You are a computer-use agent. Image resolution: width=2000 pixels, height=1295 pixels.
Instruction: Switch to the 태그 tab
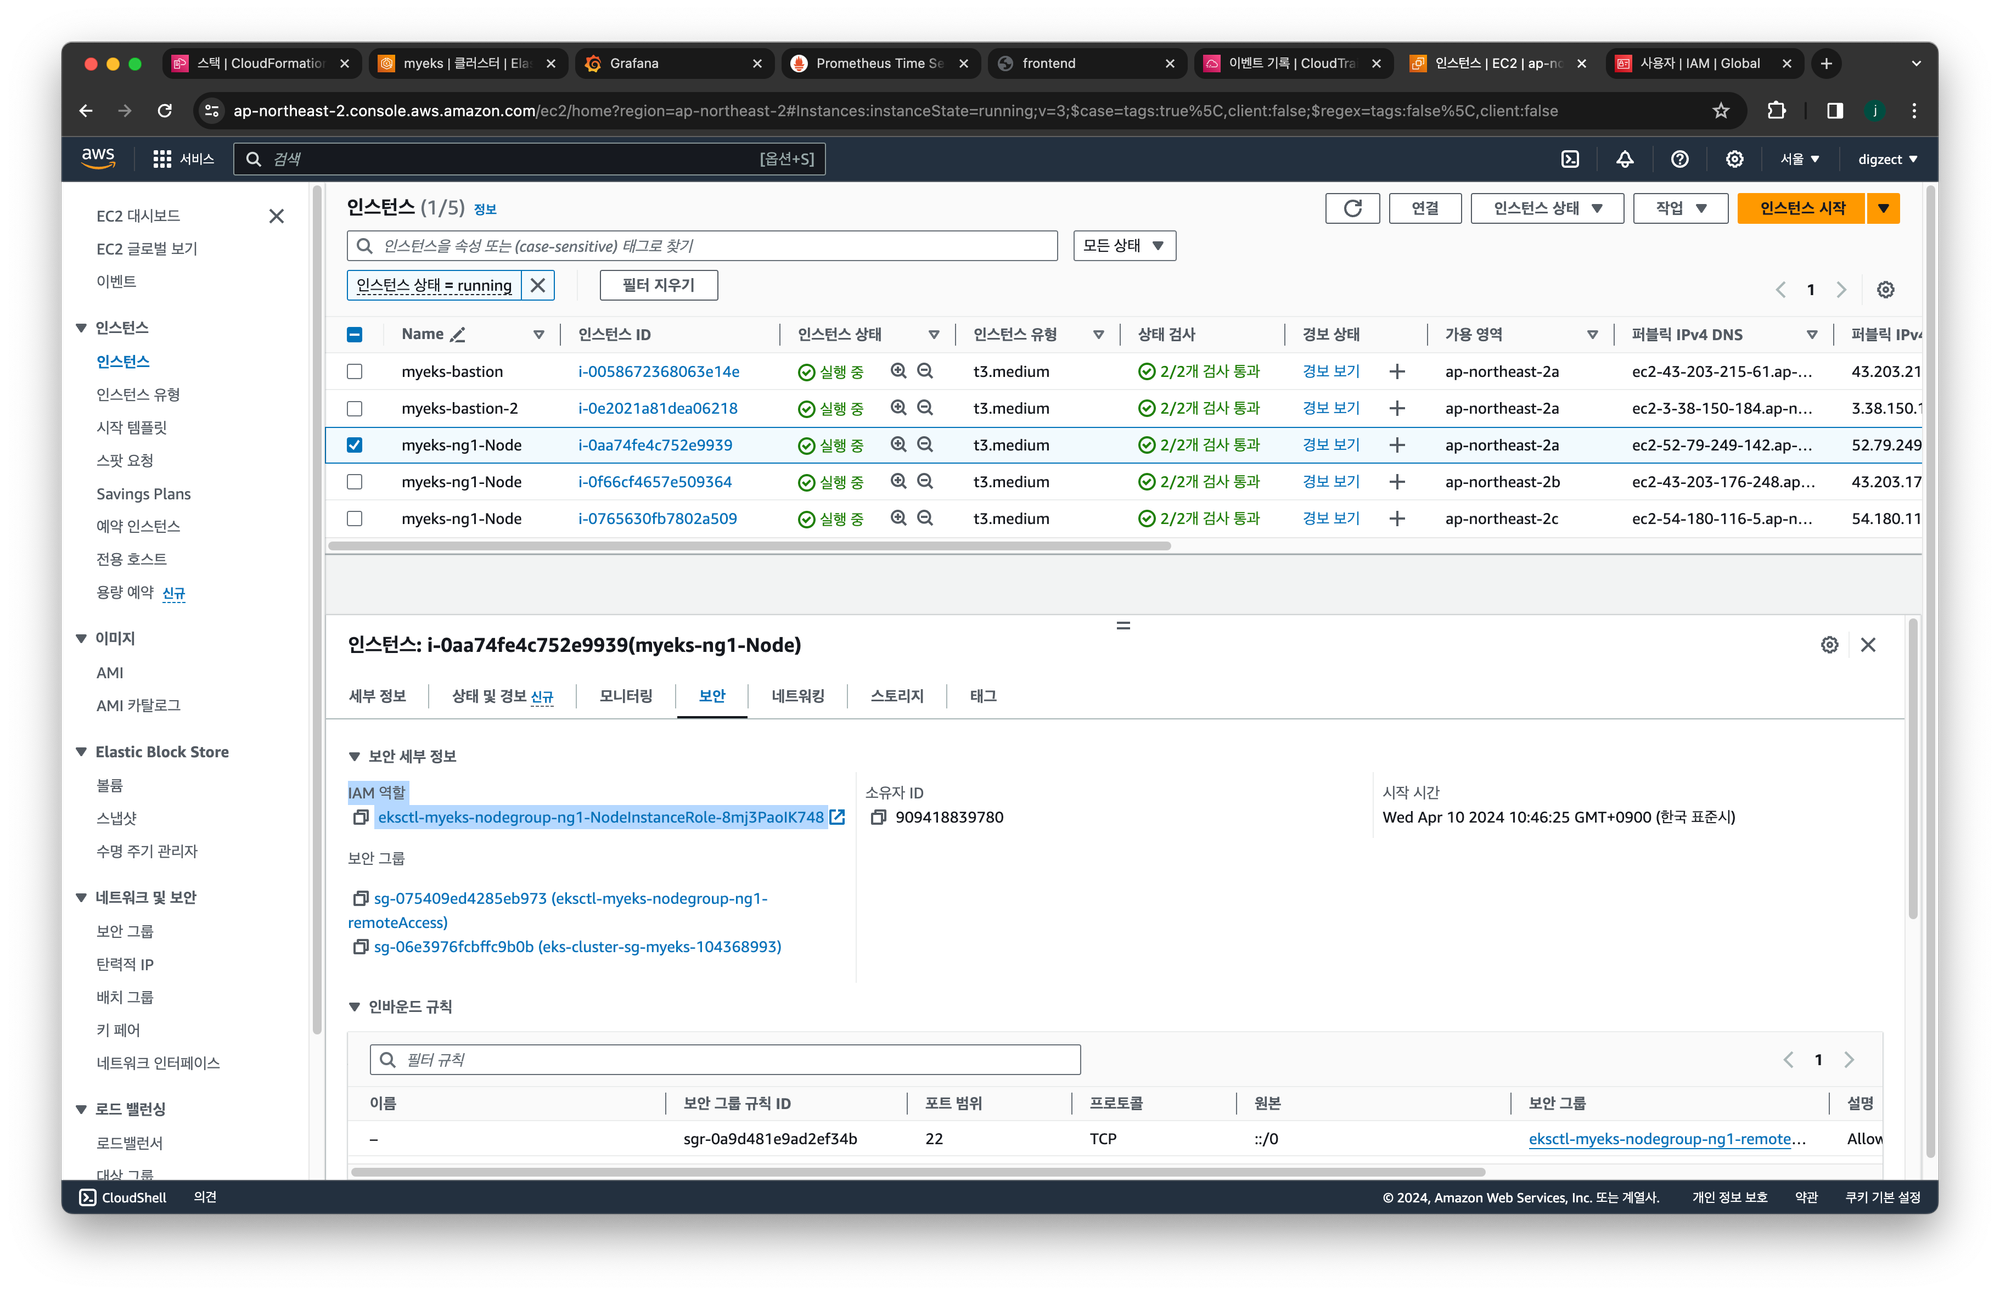click(983, 696)
